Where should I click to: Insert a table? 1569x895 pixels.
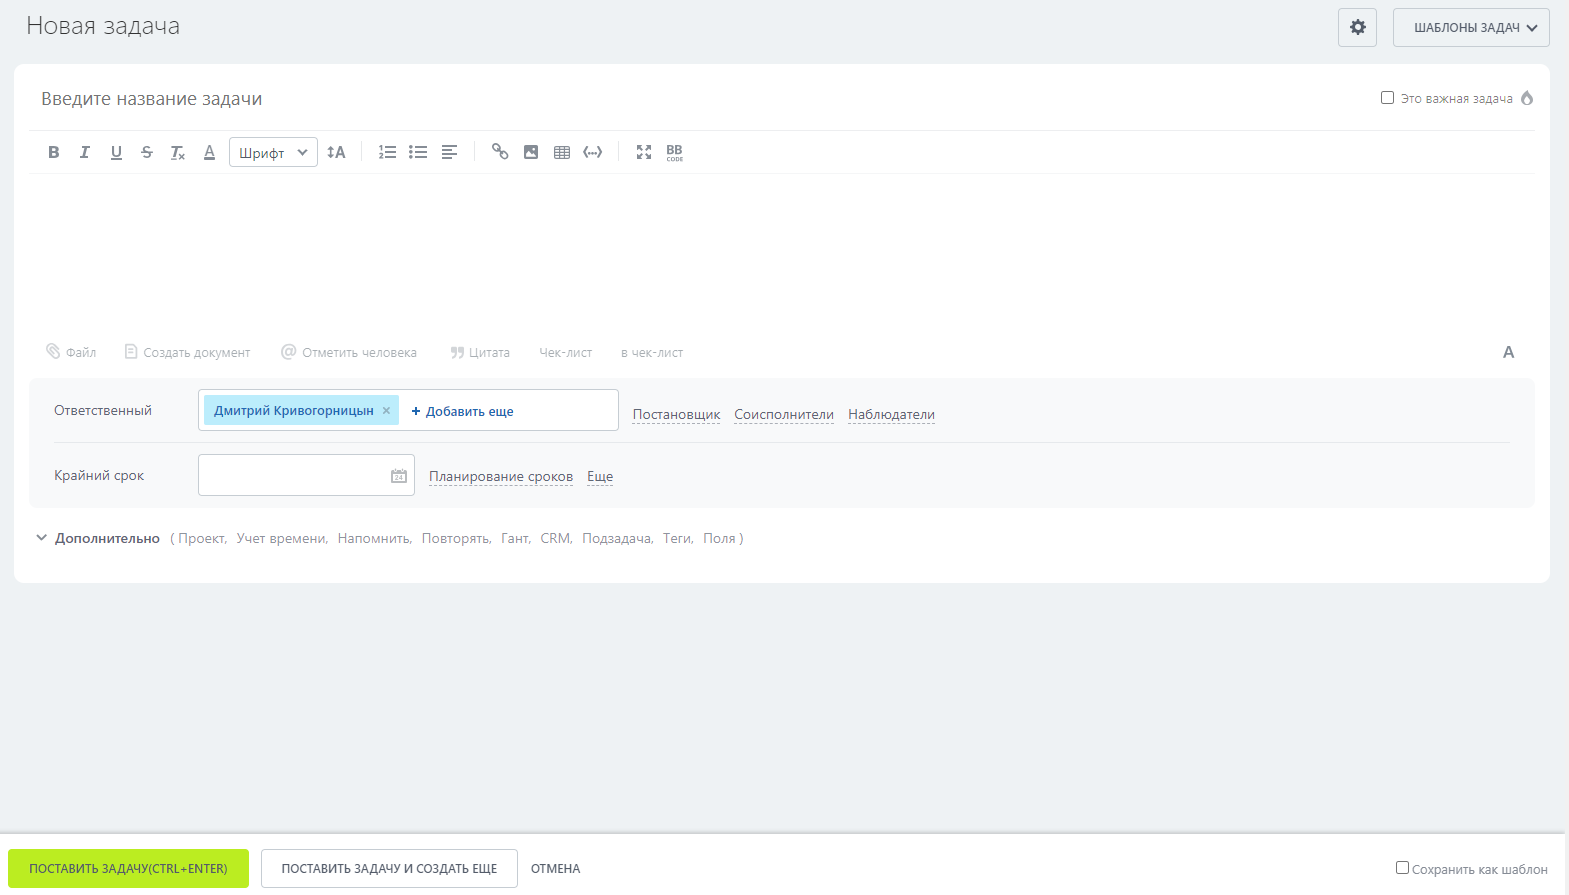pos(562,152)
